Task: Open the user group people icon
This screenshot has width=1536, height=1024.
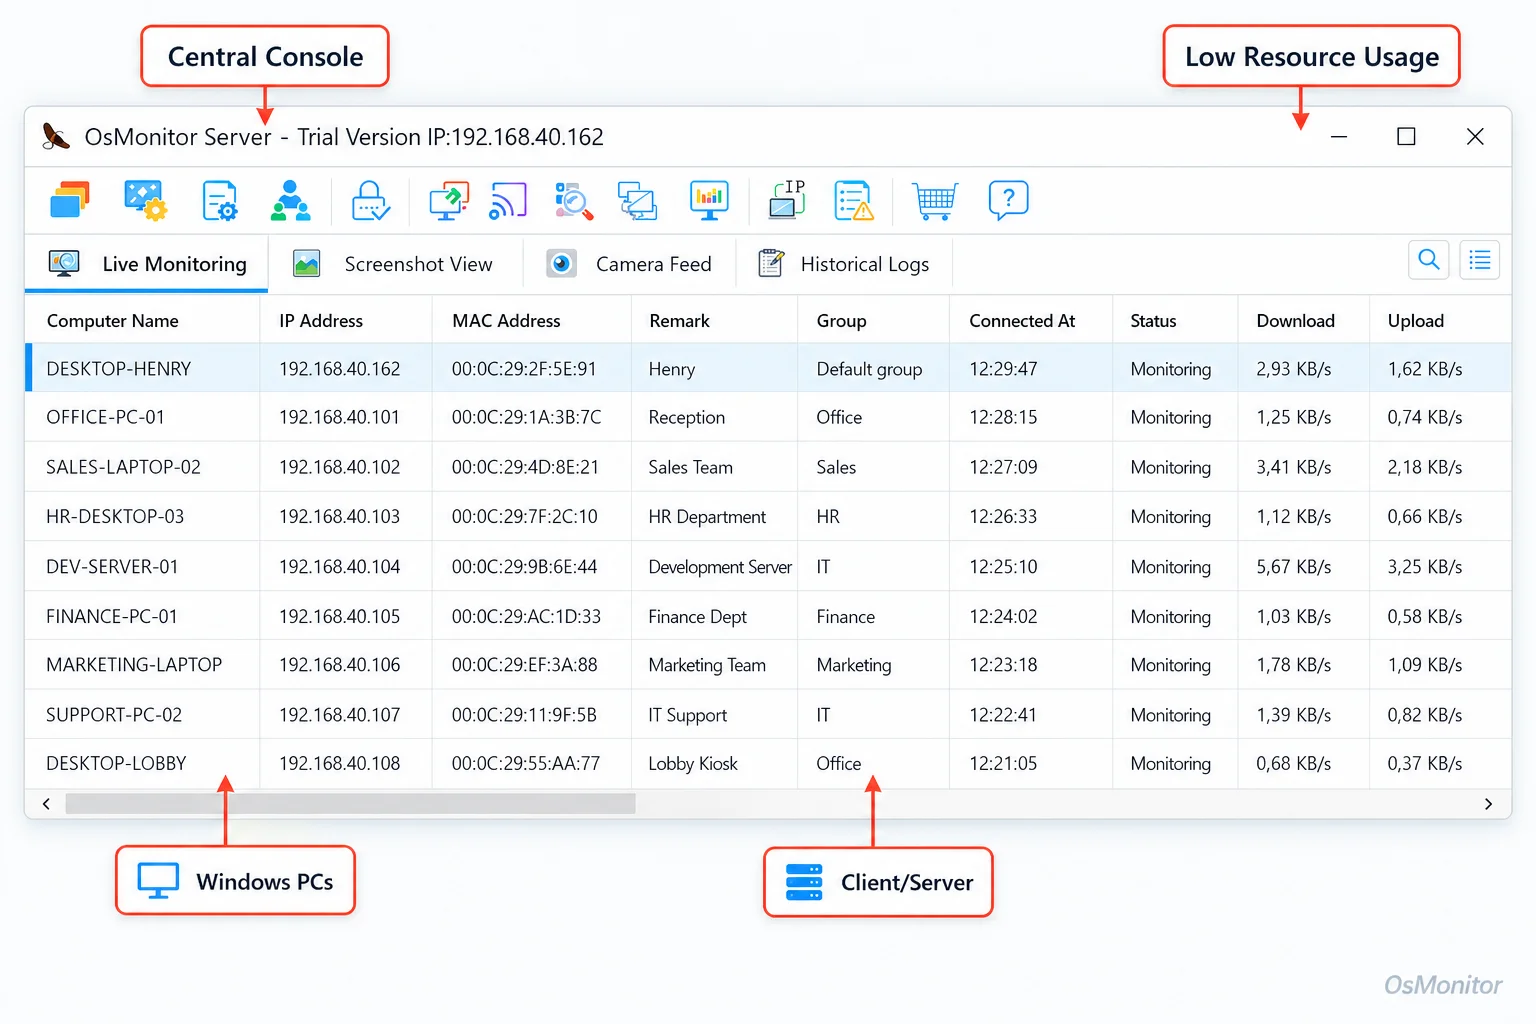Action: point(291,200)
